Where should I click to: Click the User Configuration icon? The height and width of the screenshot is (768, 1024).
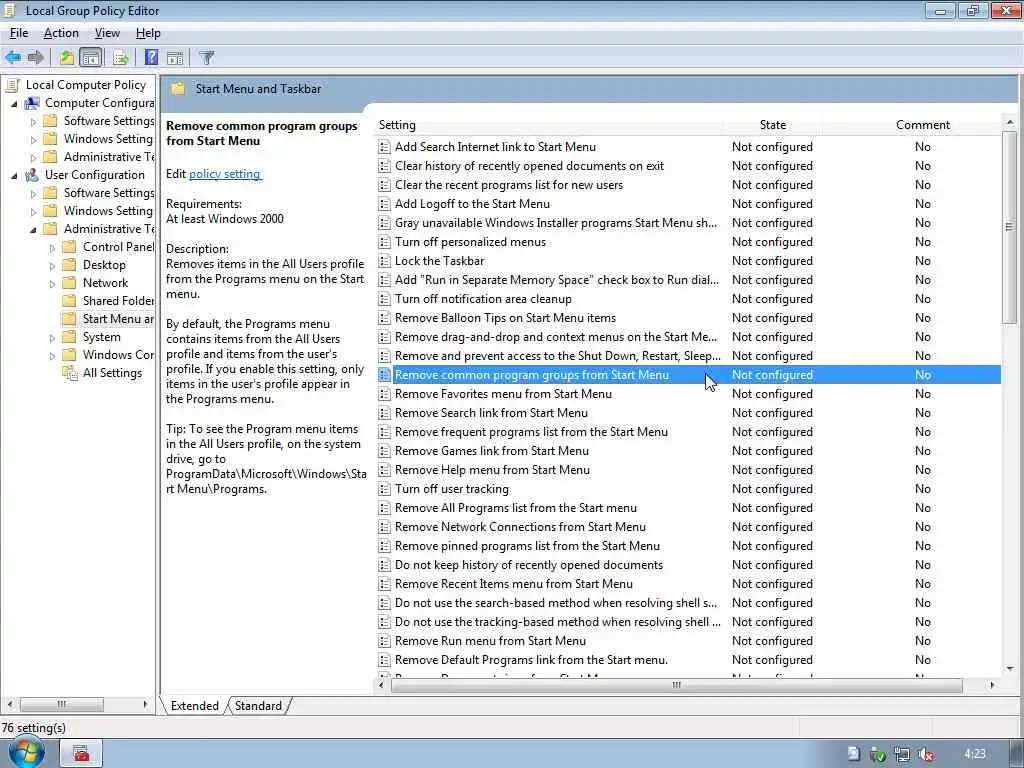(x=31, y=175)
